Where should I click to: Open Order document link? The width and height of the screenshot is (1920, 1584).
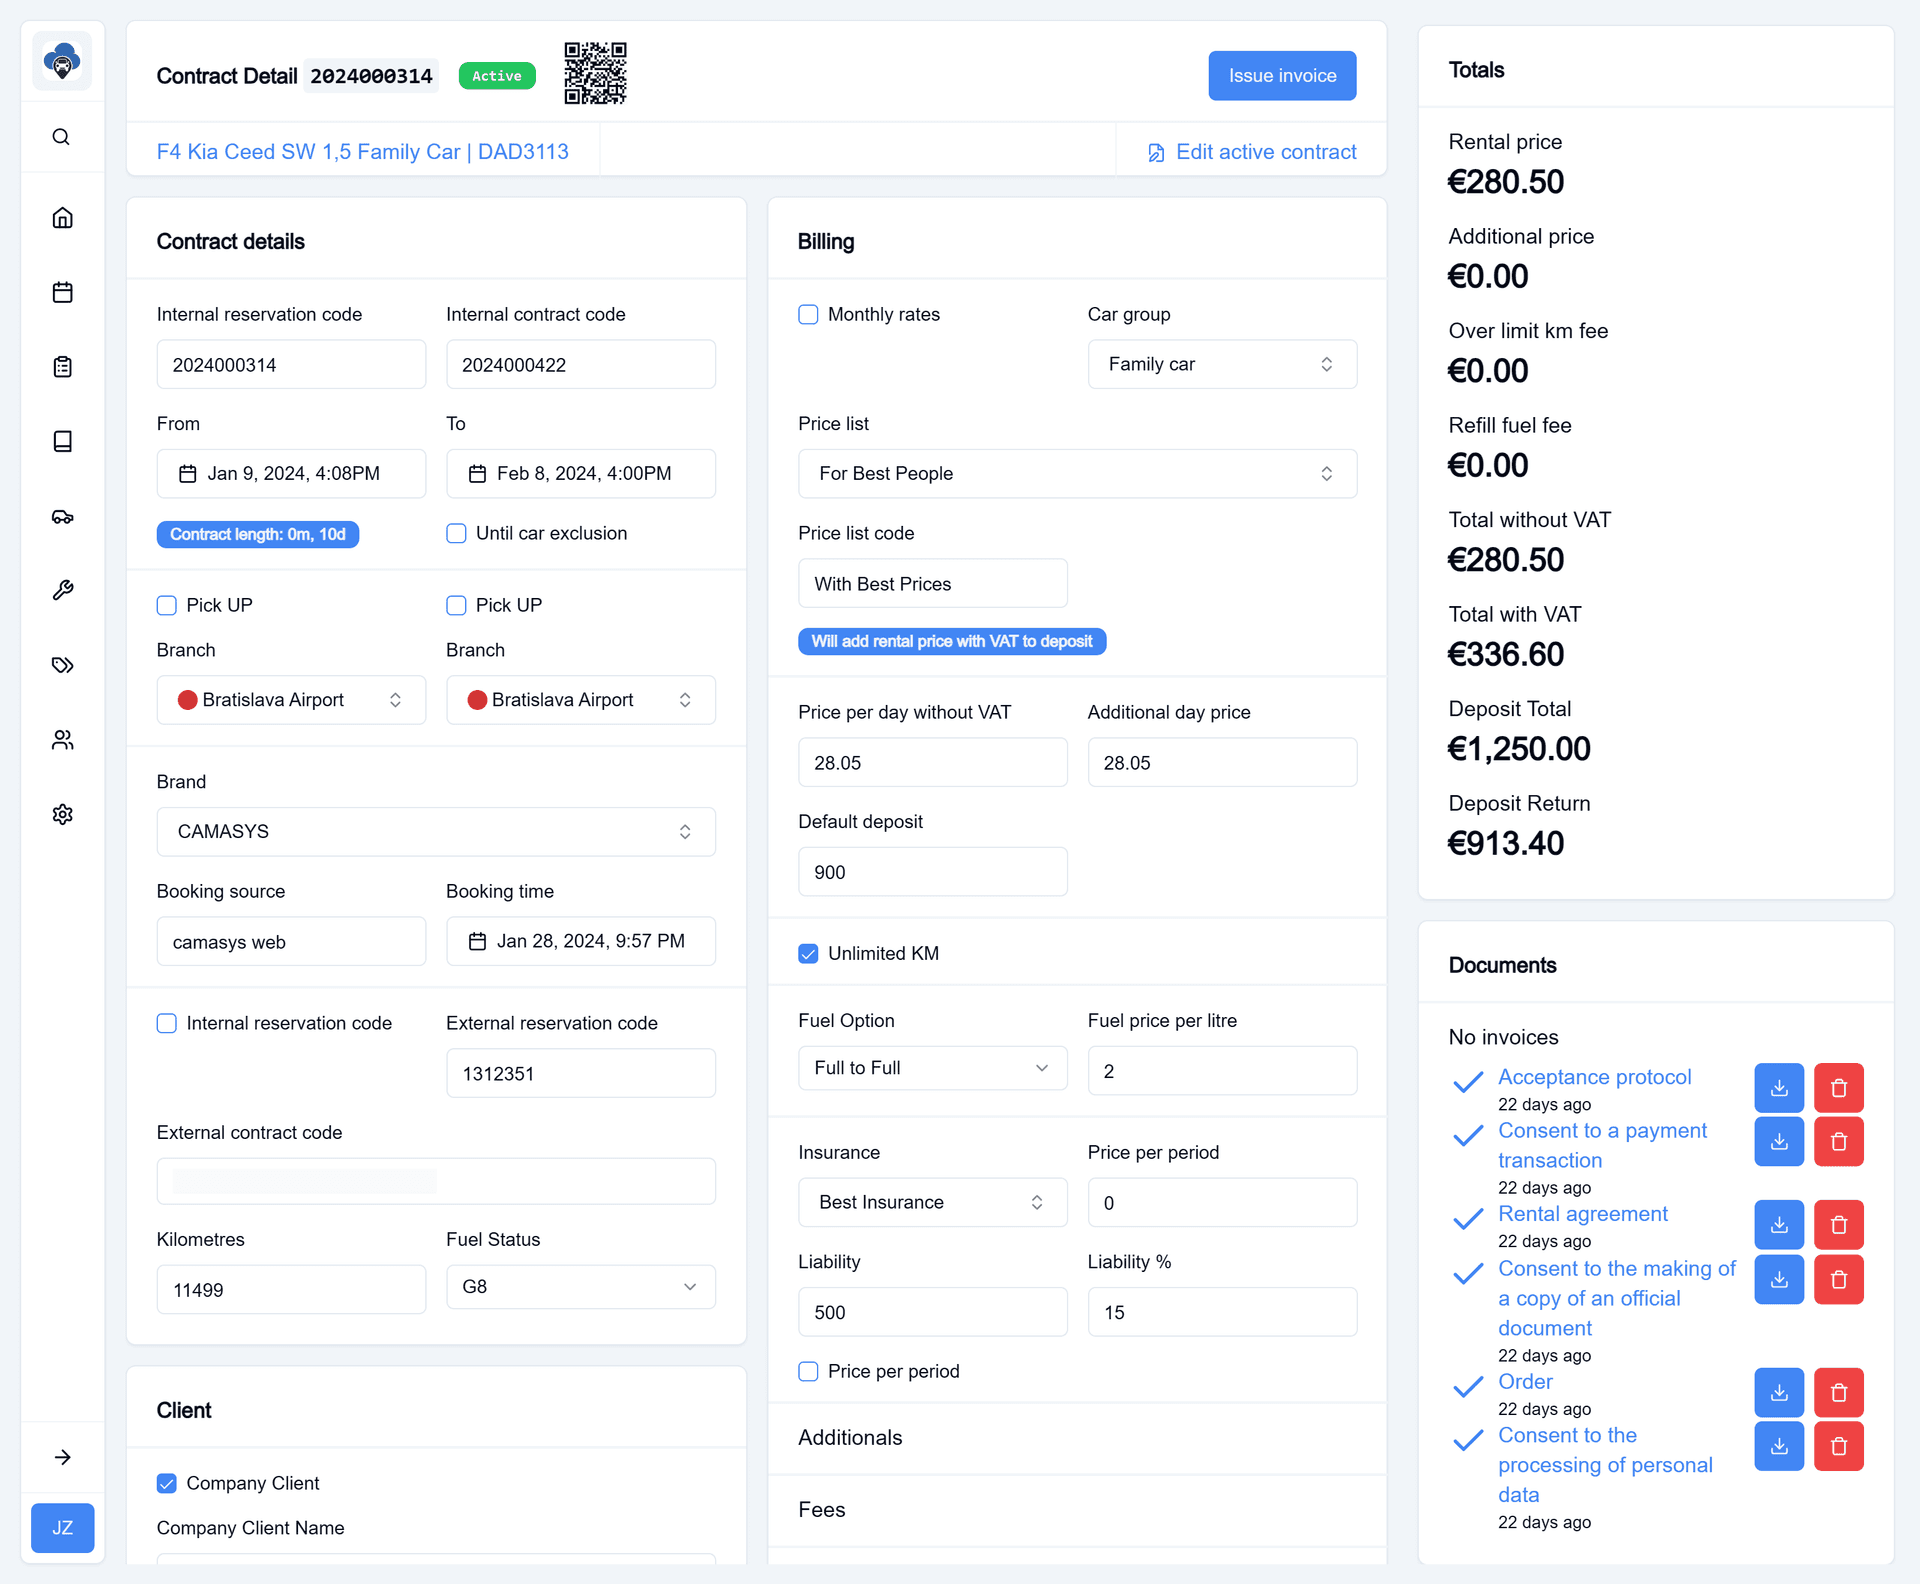[x=1525, y=1382]
